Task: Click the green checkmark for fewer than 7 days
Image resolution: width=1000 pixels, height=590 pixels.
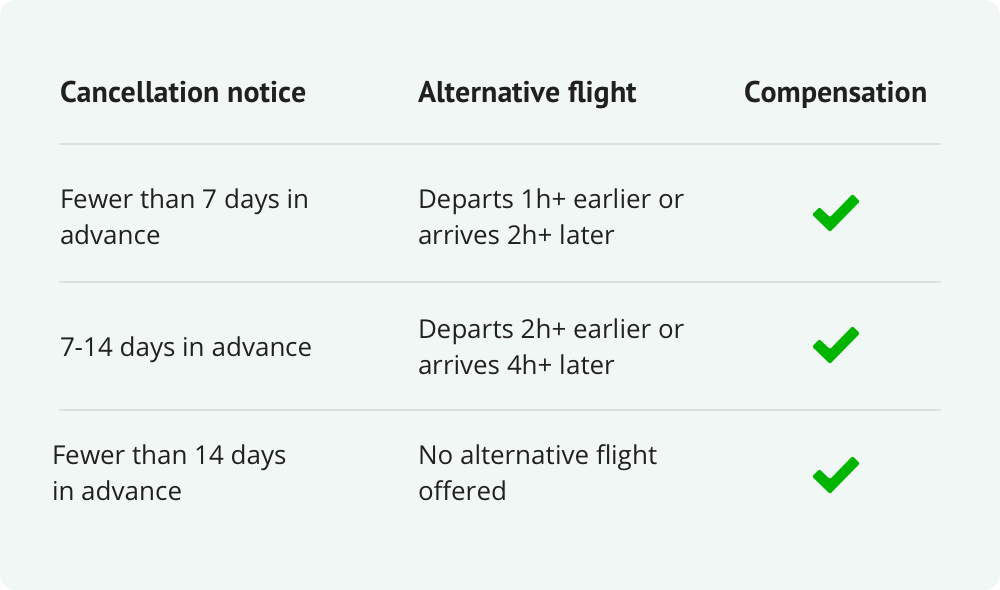Action: tap(835, 214)
